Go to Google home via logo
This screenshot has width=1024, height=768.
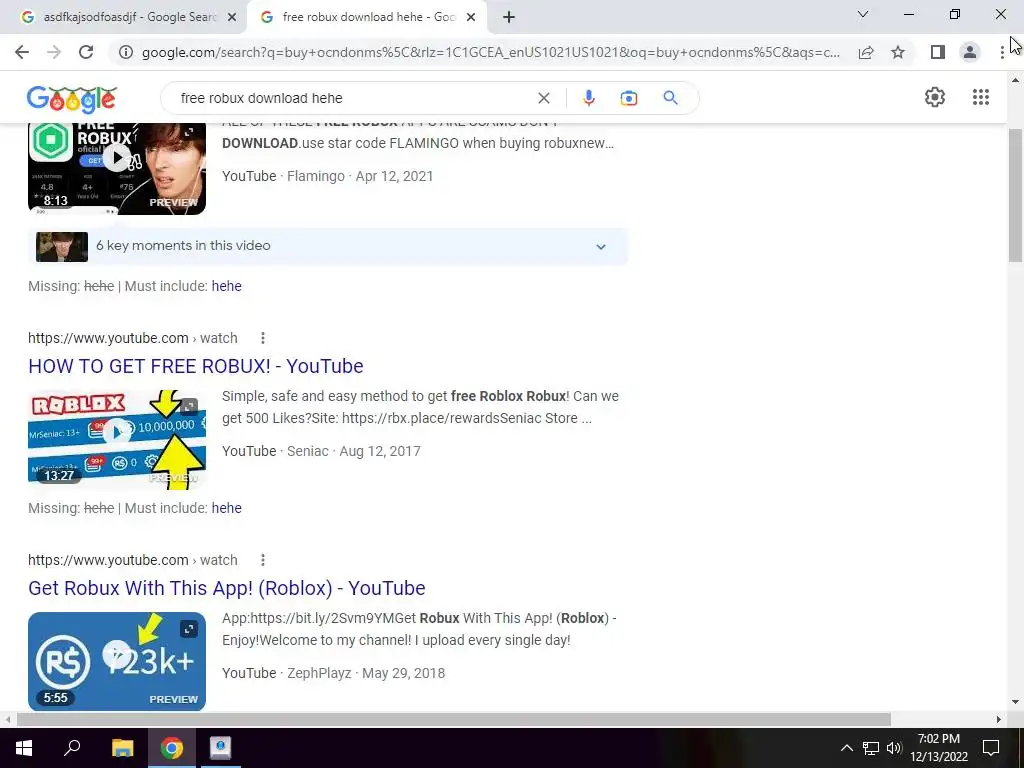72,99
